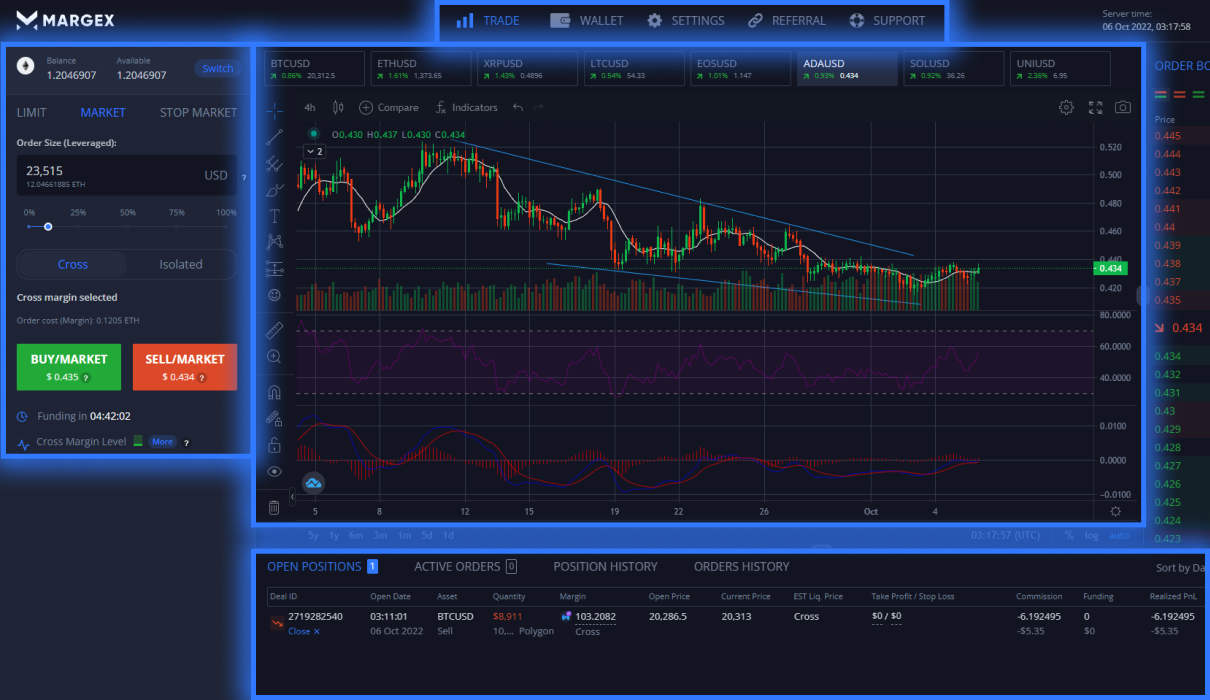Screen dimensions: 1210x700
Task: Toggle auto scale on chart
Action: click(x=1118, y=535)
